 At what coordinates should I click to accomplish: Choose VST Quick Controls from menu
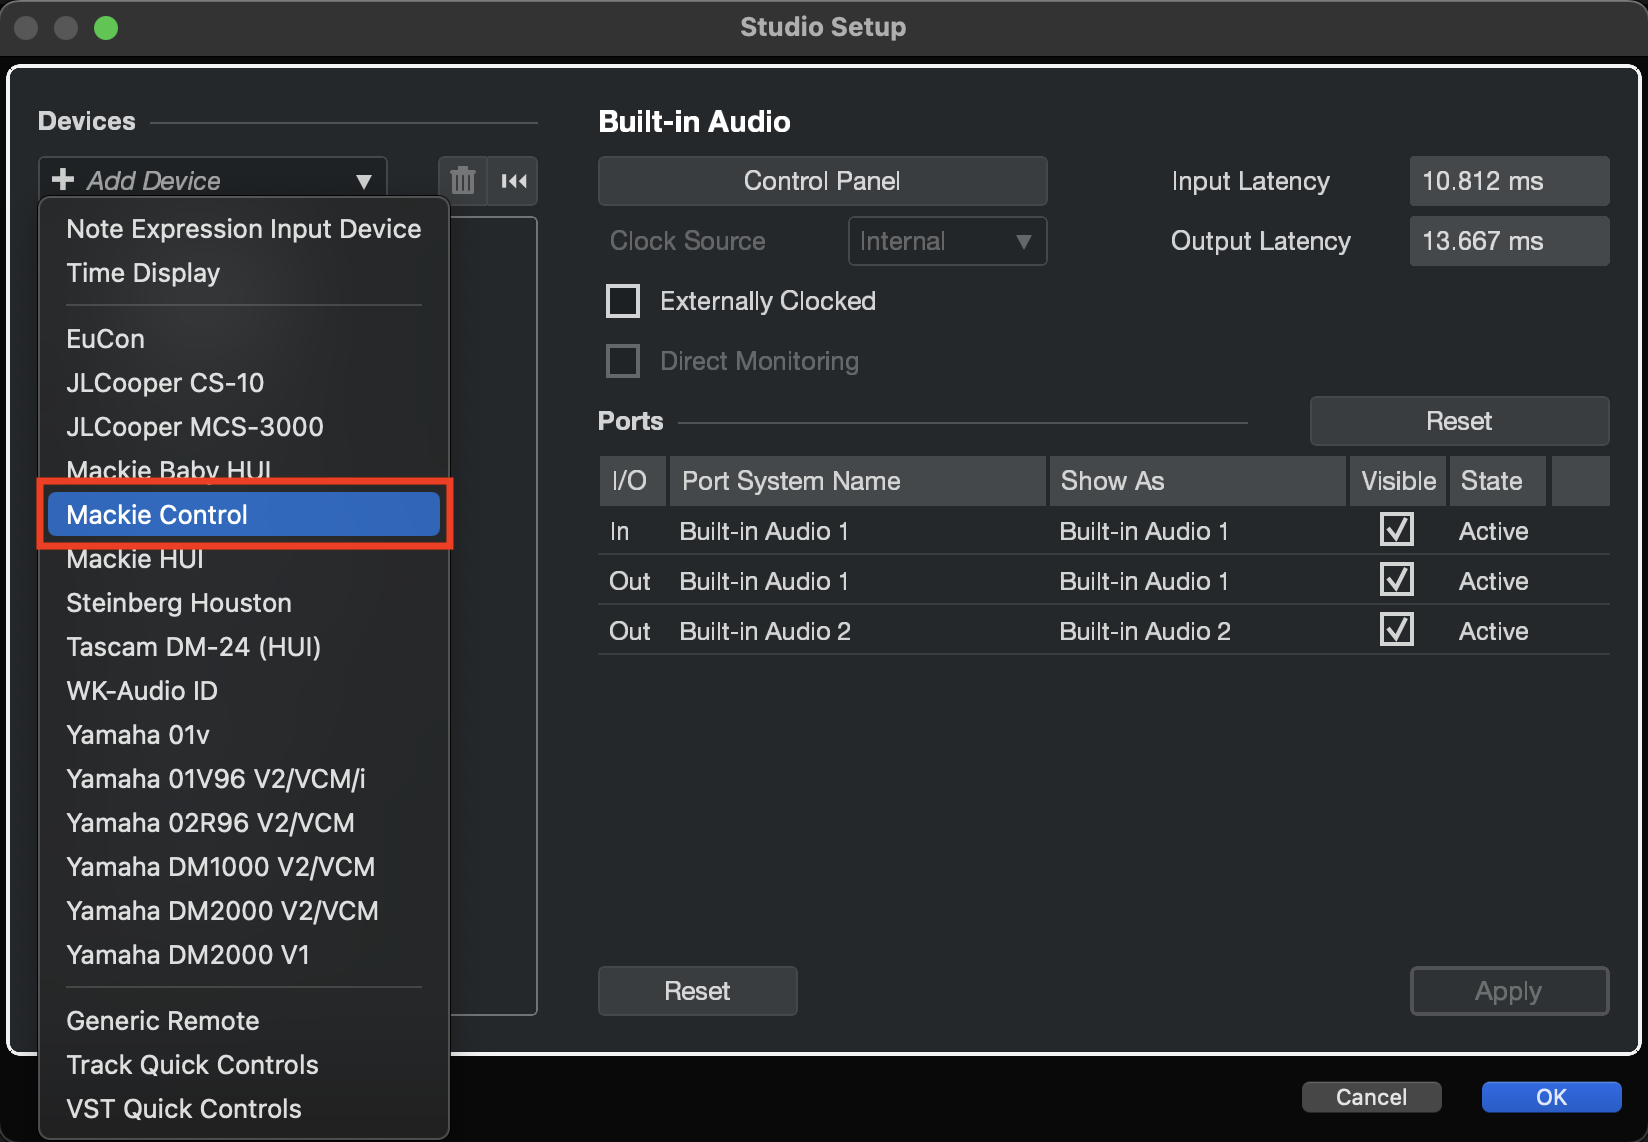click(244, 1109)
